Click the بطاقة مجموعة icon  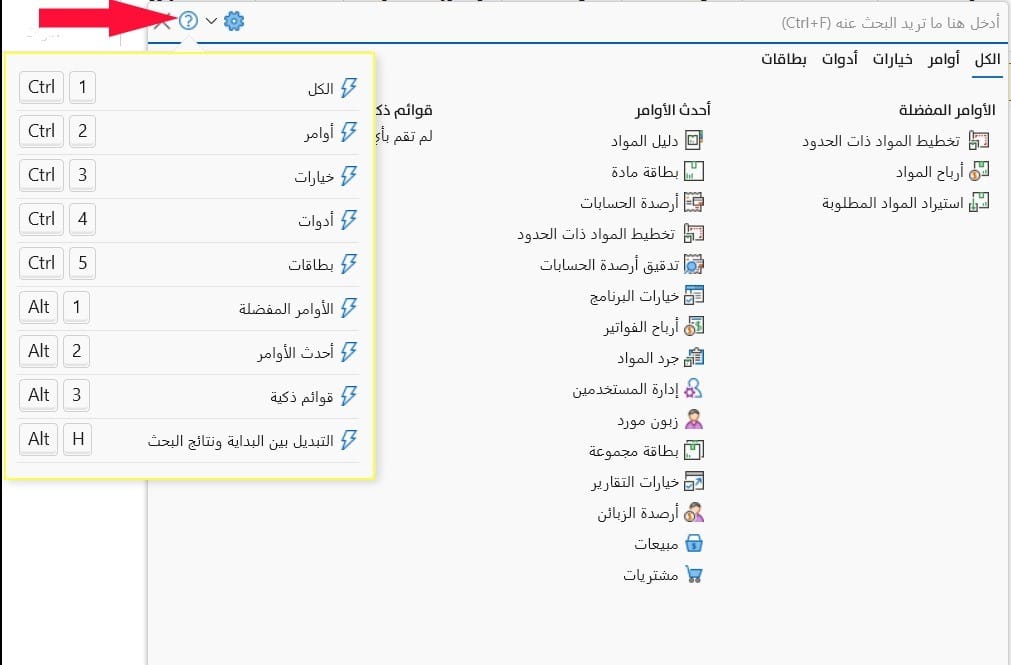pos(694,450)
